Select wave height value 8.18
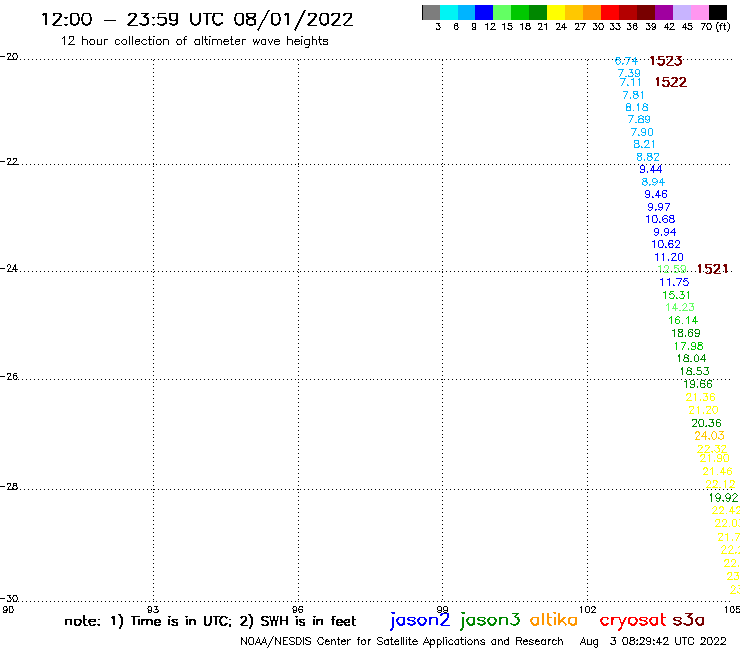The height and width of the screenshot is (650, 740). coord(637,107)
